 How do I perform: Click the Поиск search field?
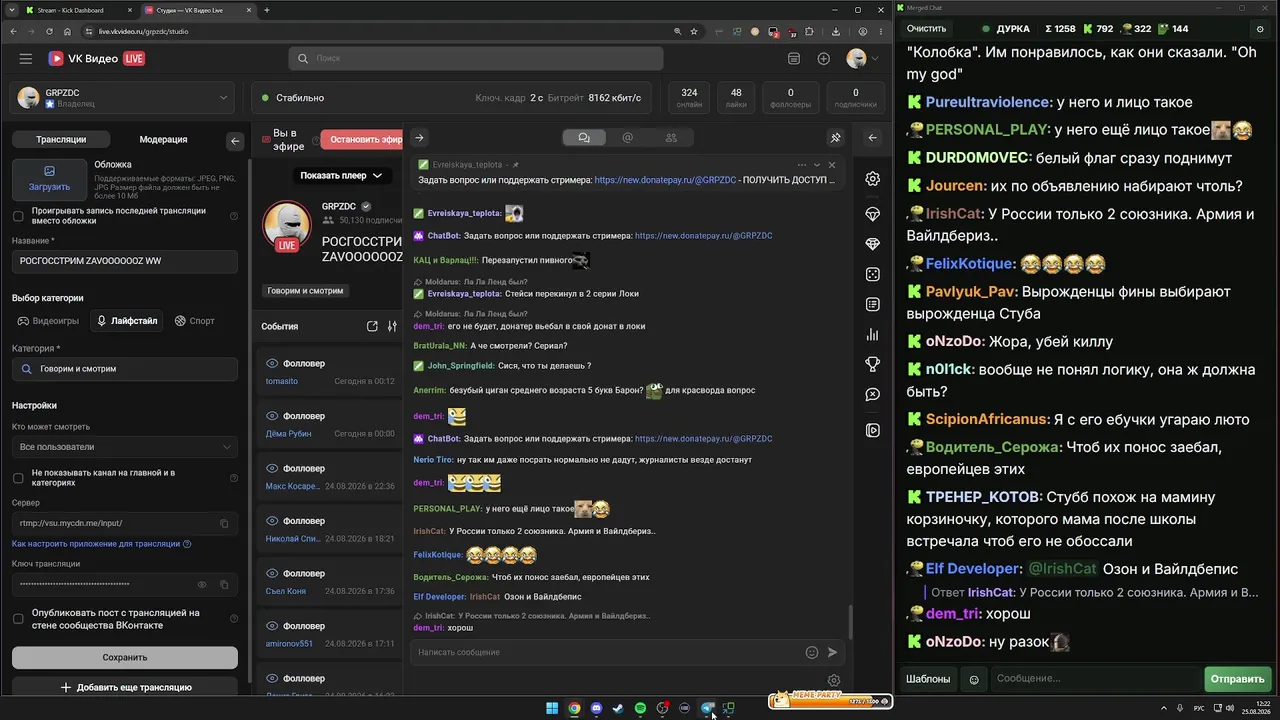tap(476, 59)
